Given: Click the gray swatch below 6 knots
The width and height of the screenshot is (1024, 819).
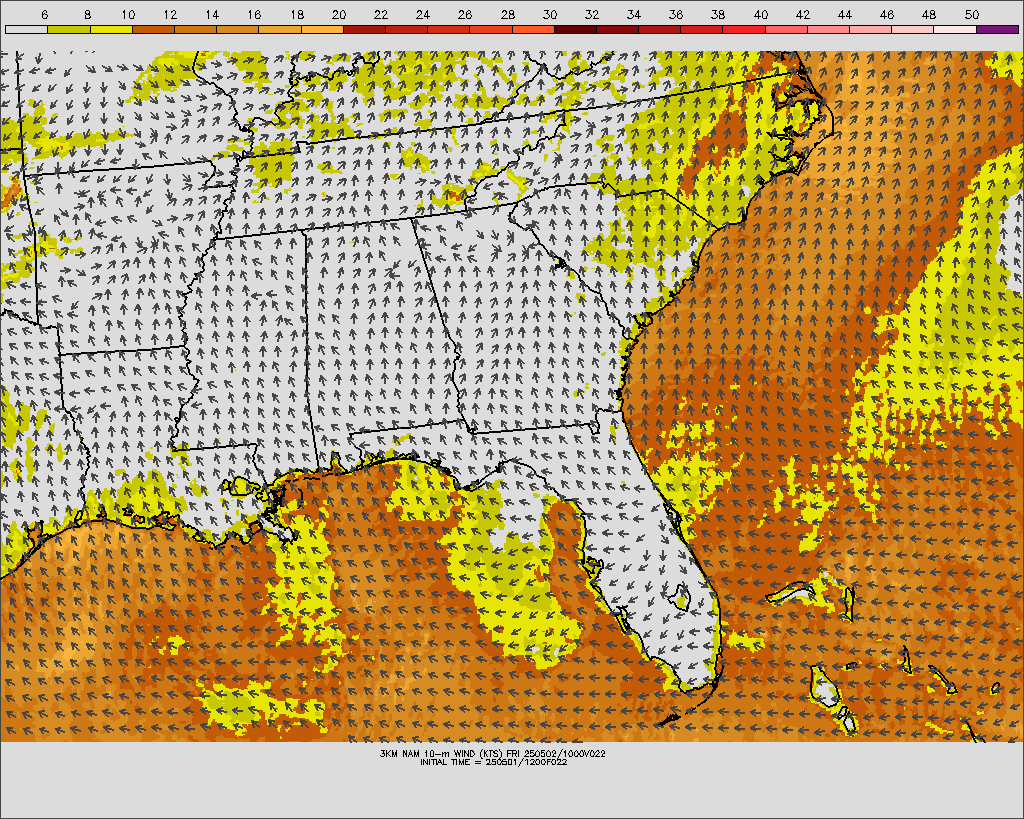Looking at the screenshot, I should point(26,29).
